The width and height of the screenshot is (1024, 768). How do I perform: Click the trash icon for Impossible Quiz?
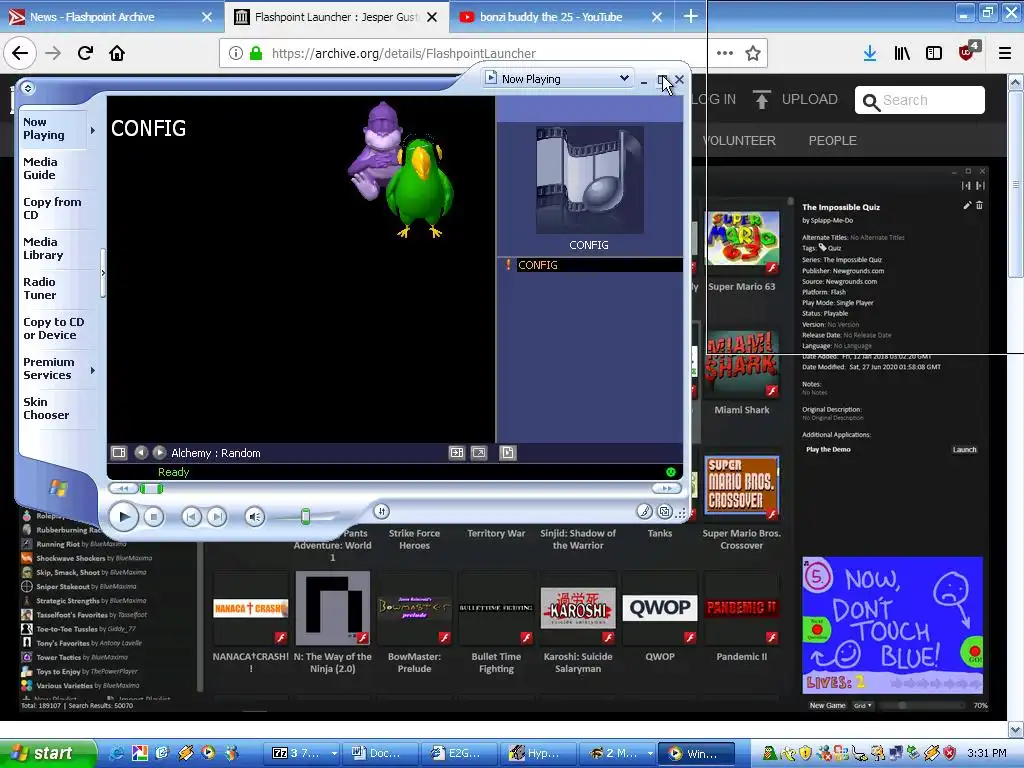tap(979, 206)
